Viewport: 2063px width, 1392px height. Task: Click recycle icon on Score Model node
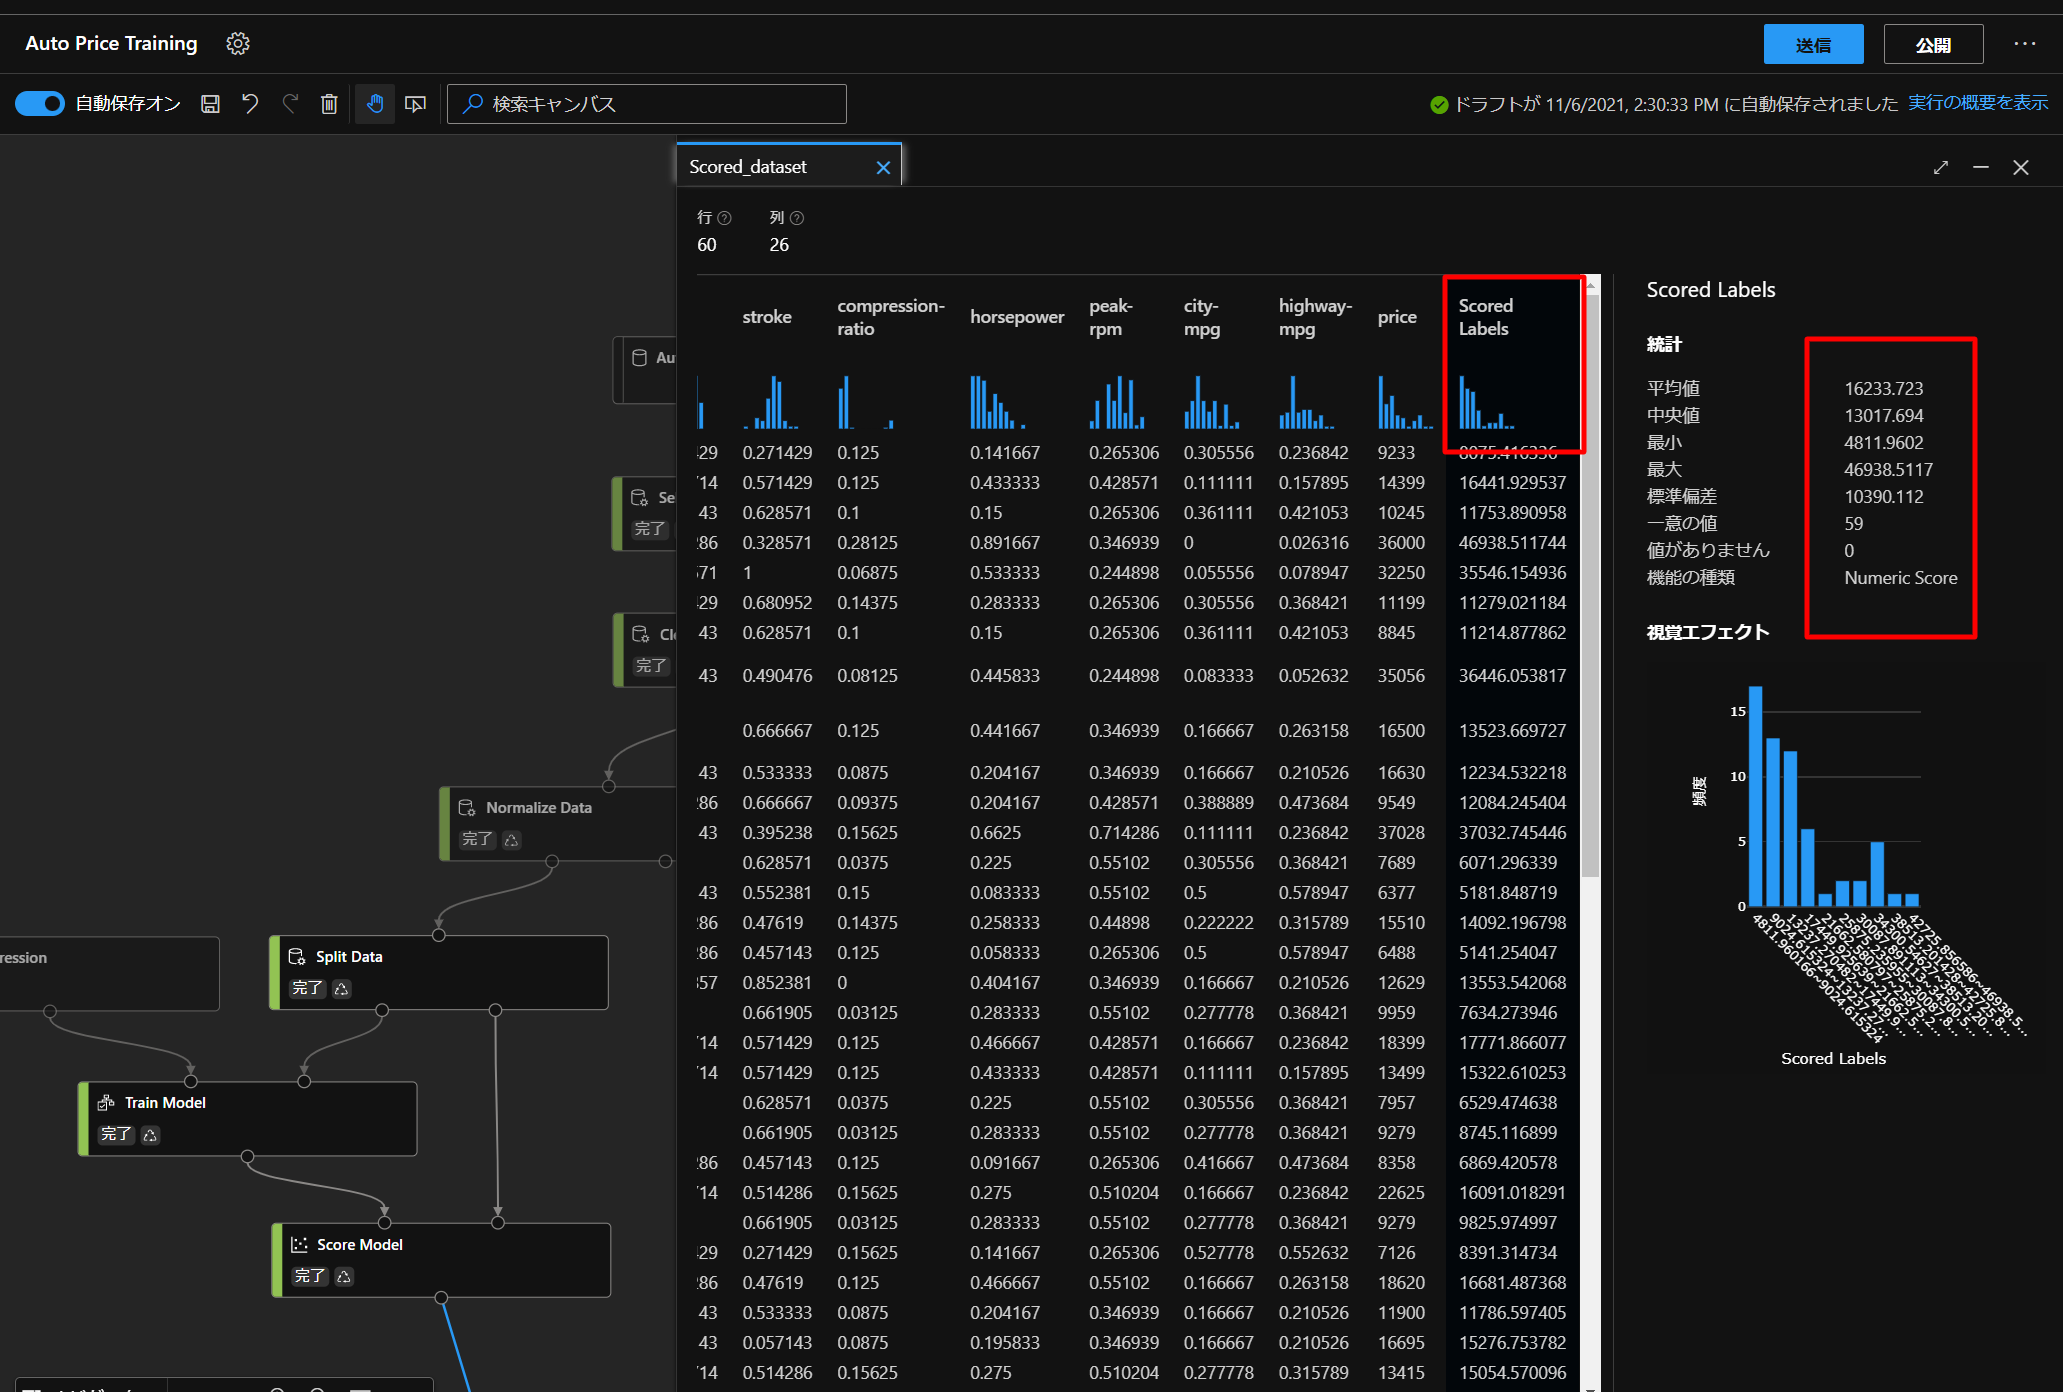(x=344, y=1277)
